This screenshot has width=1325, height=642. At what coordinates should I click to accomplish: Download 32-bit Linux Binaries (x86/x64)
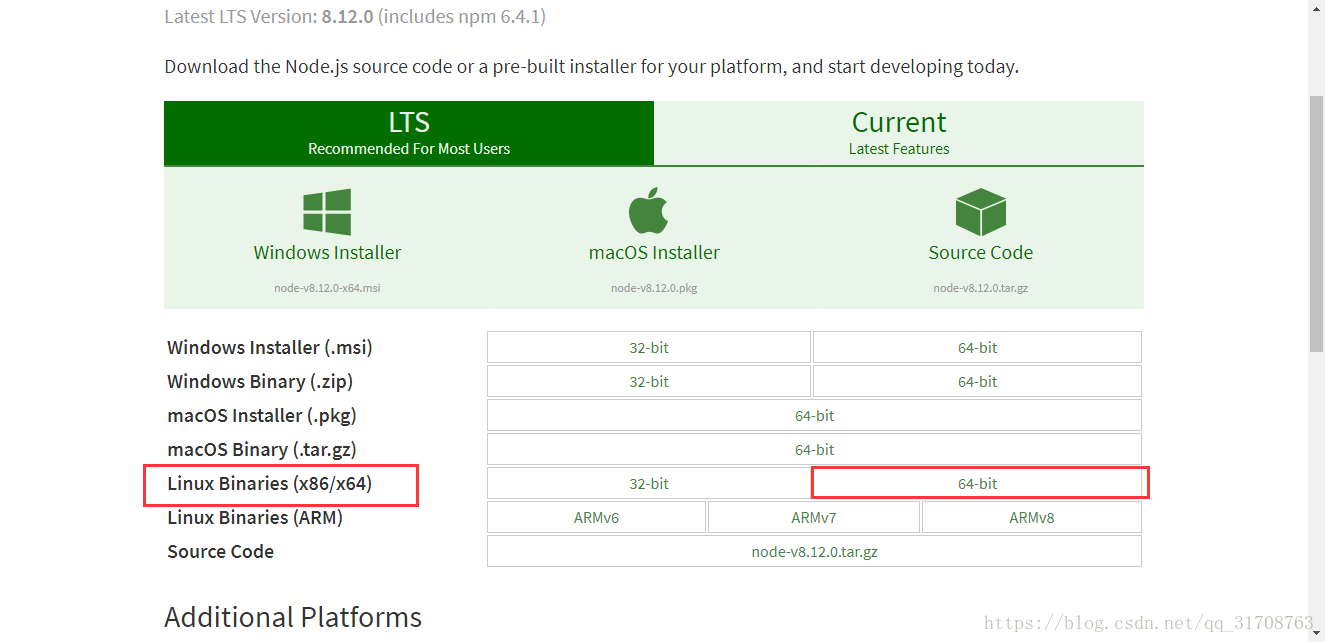click(649, 484)
